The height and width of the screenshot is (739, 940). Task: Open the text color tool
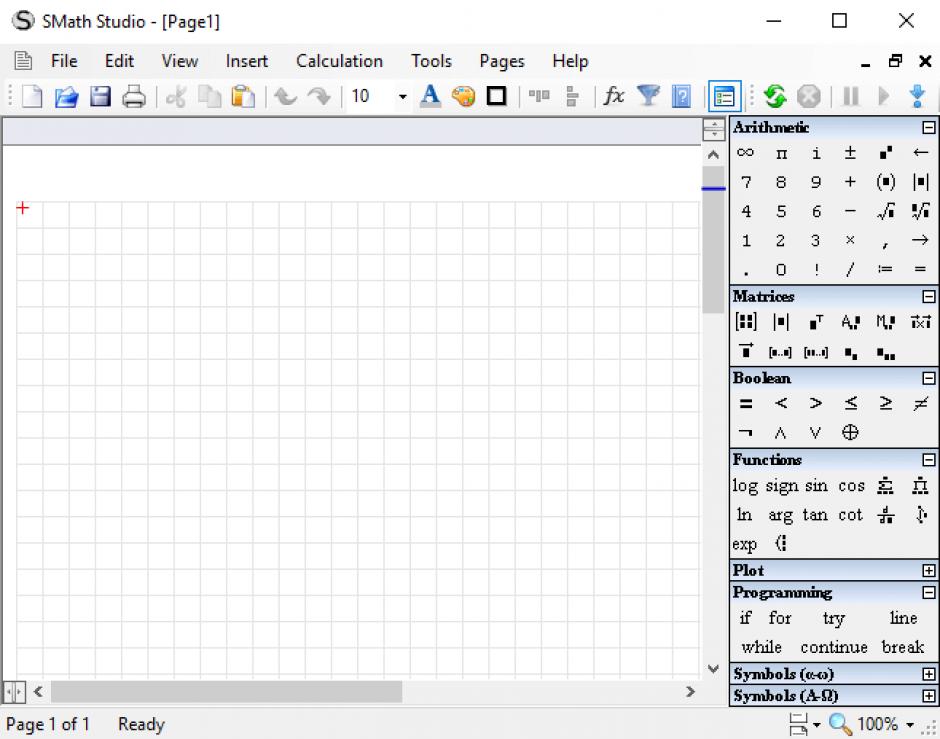pyautogui.click(x=430, y=97)
